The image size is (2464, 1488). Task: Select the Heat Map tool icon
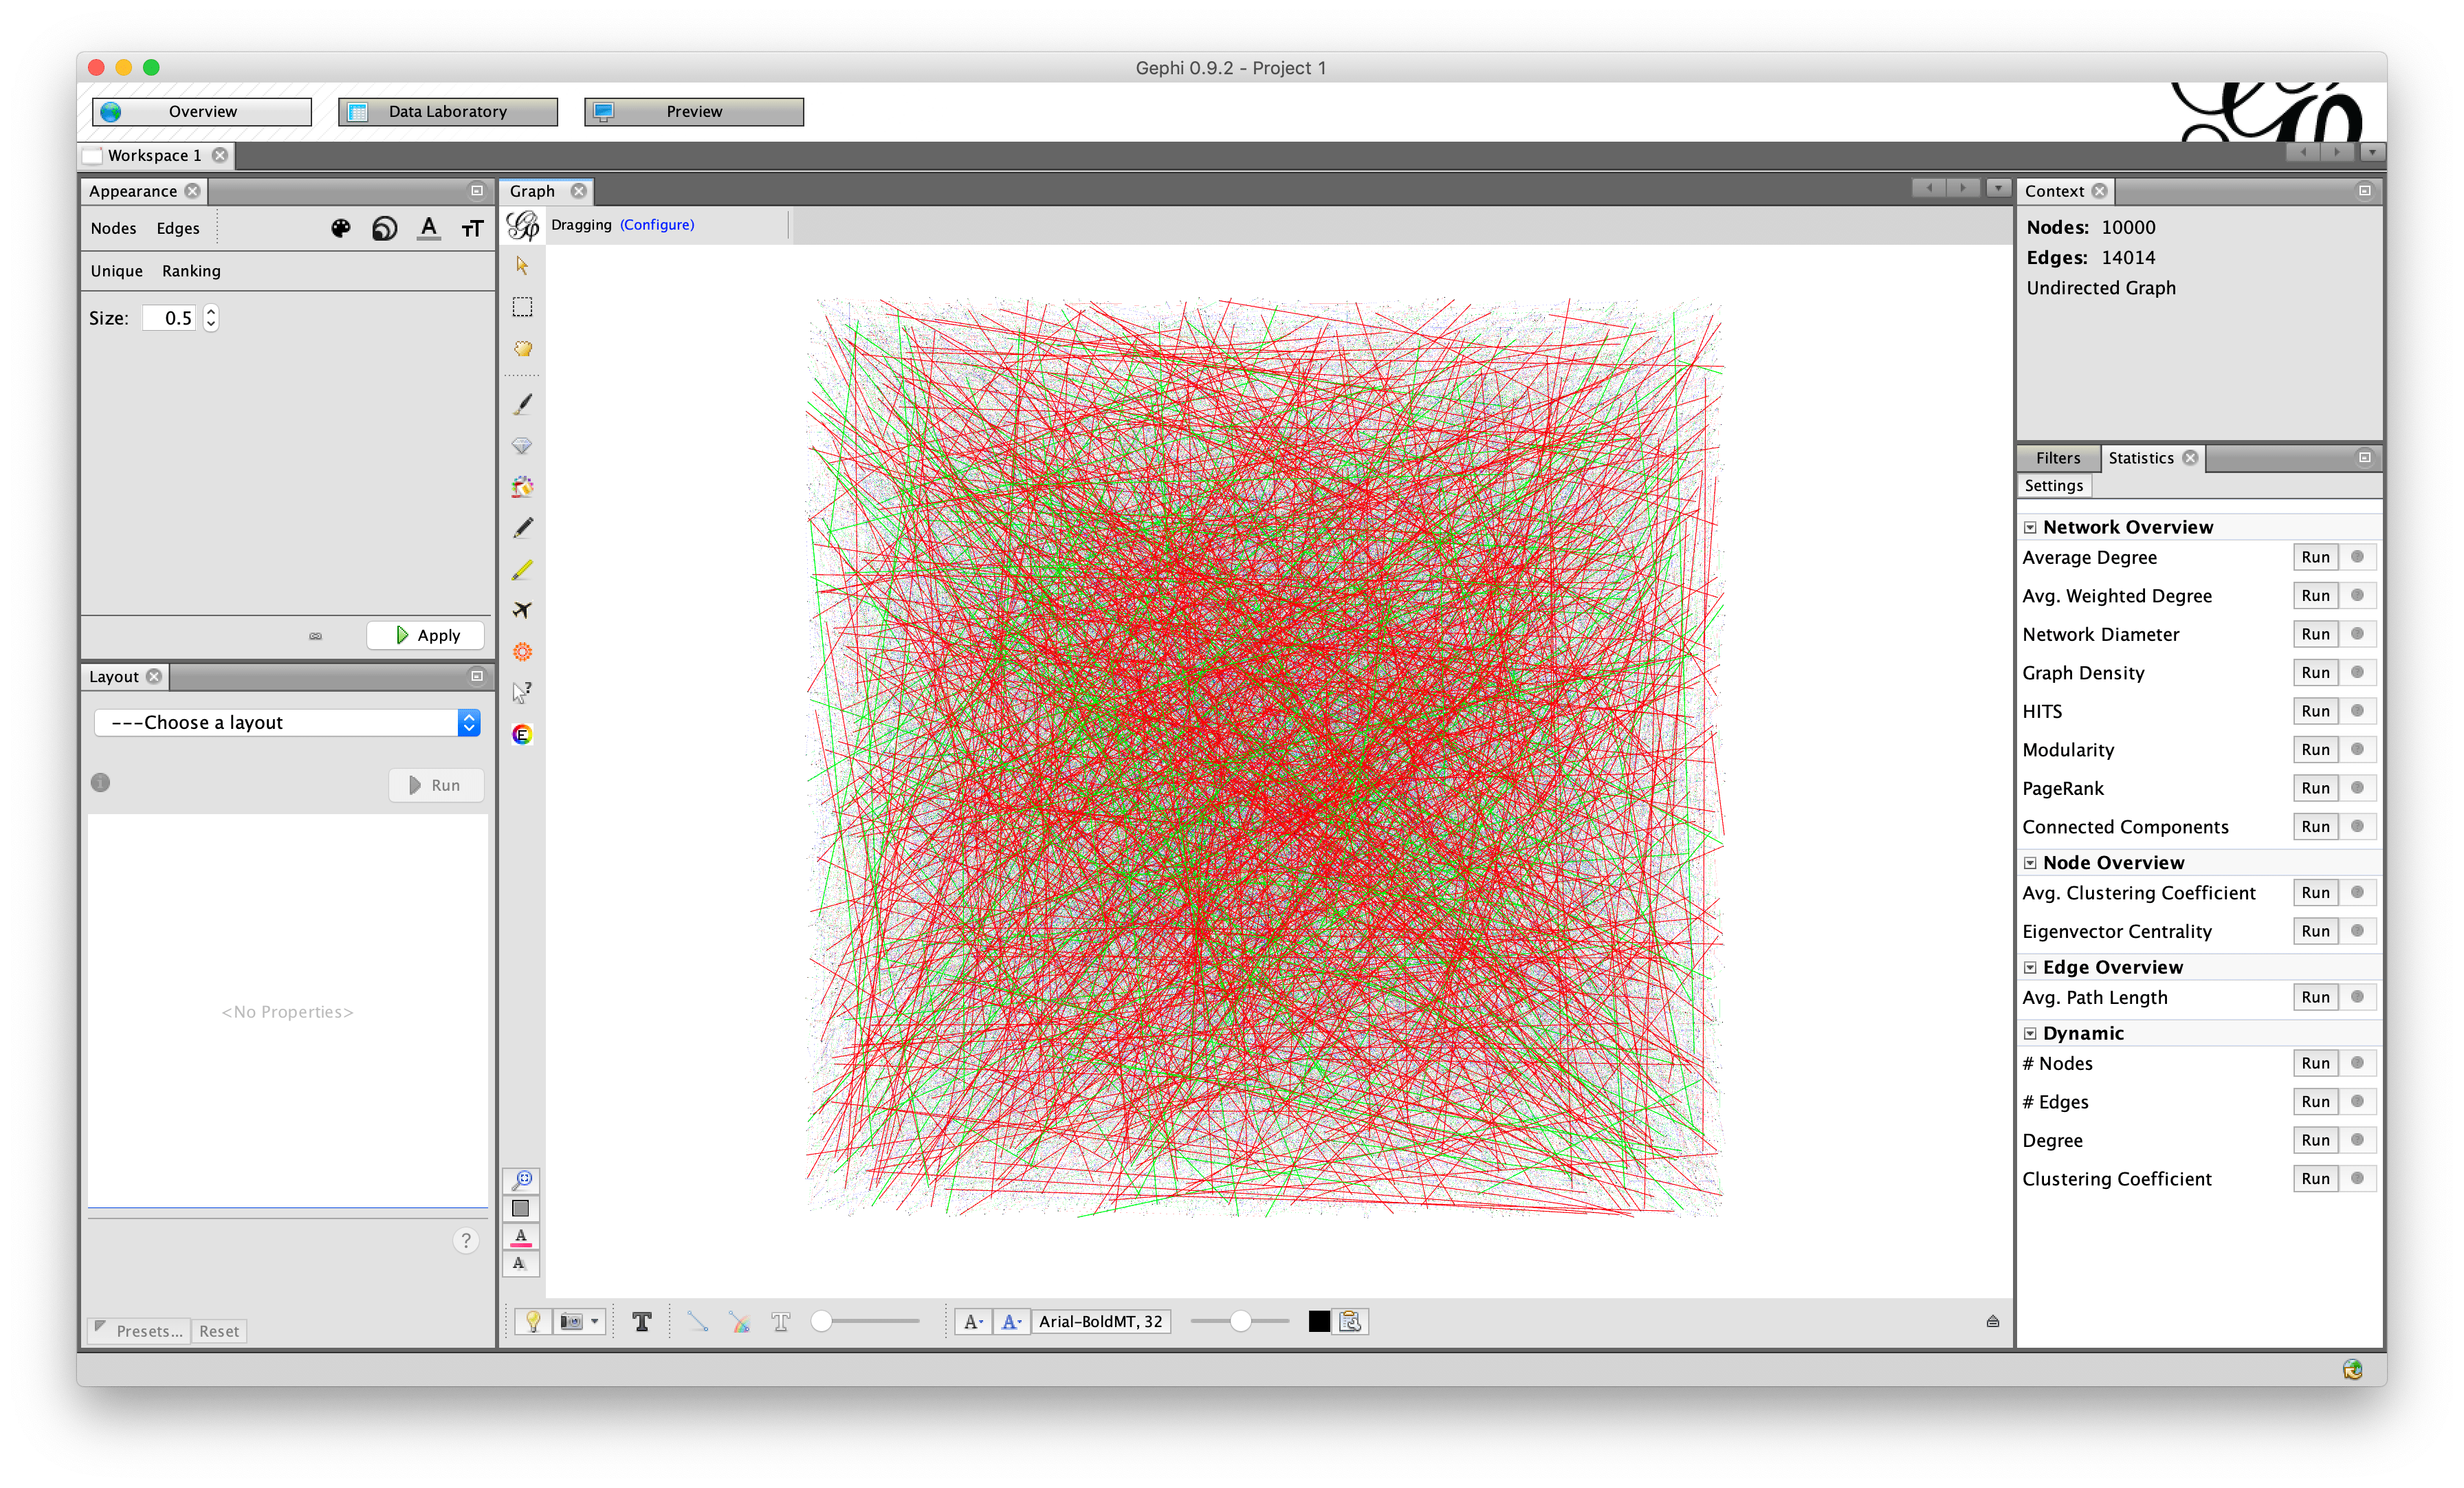(x=522, y=652)
